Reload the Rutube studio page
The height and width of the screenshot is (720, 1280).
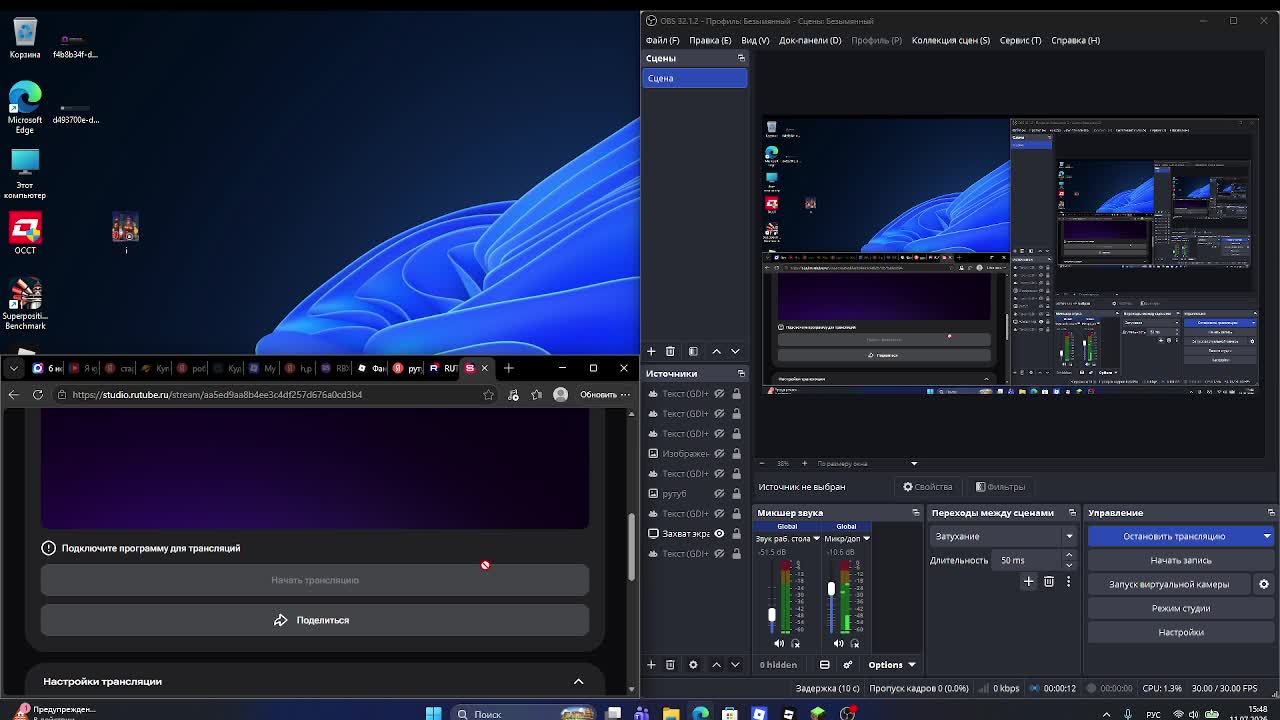pos(38,394)
